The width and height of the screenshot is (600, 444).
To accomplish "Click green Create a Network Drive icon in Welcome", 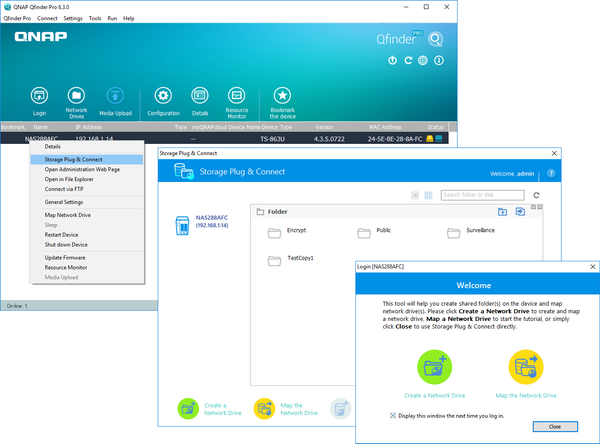I will pyautogui.click(x=434, y=367).
